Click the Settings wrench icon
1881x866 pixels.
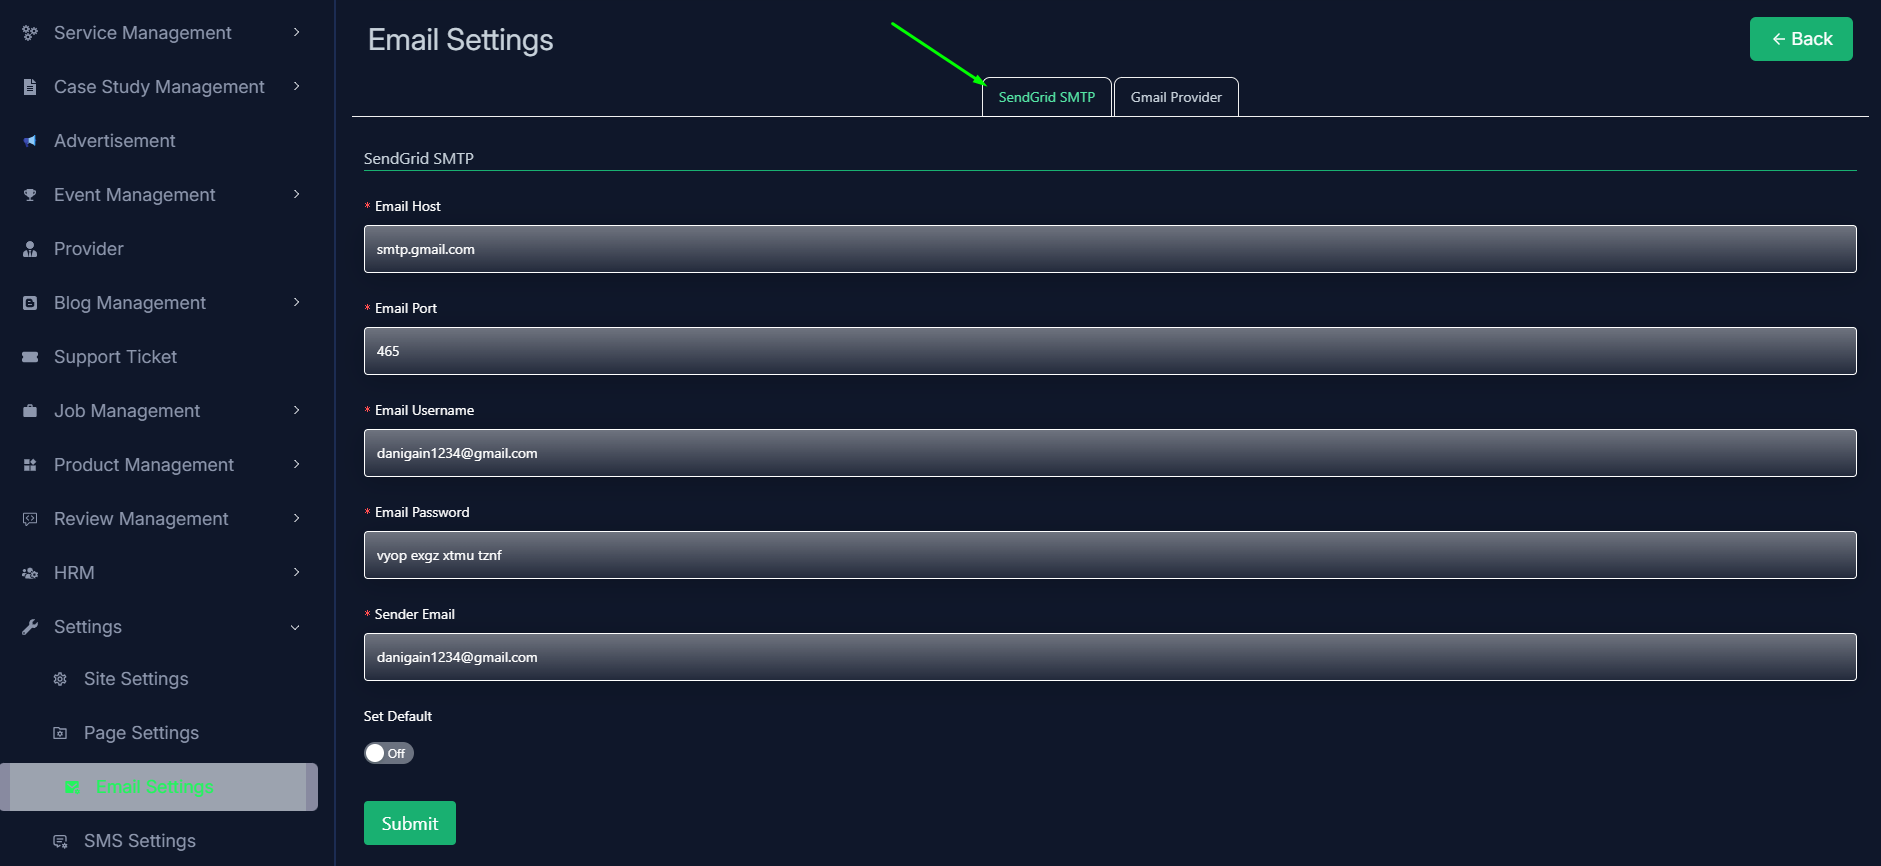[x=30, y=627]
